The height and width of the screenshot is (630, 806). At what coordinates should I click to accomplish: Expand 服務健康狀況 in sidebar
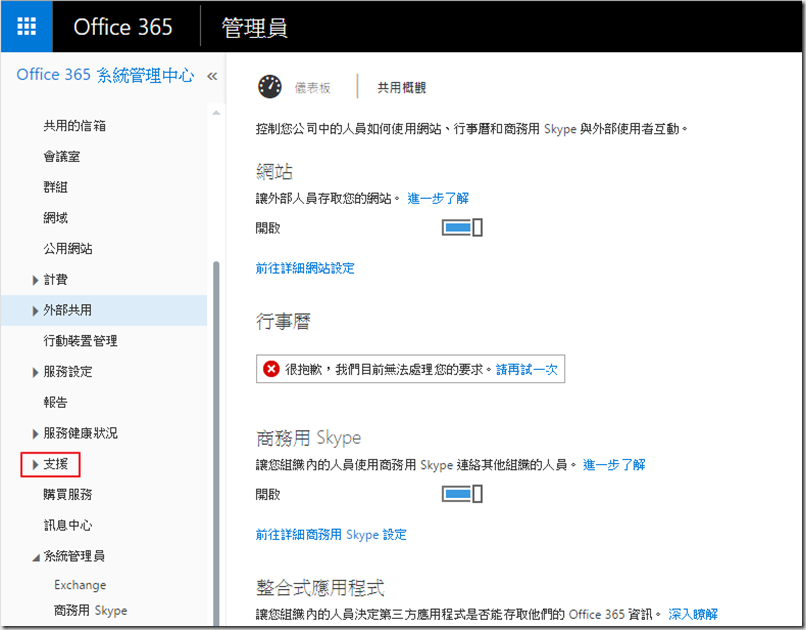37,433
